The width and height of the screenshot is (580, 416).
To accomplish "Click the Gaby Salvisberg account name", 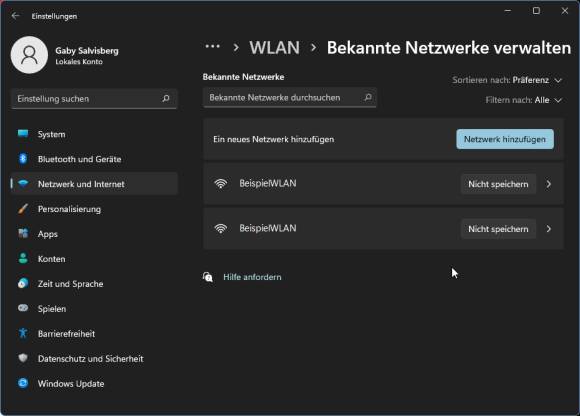I will point(87,51).
